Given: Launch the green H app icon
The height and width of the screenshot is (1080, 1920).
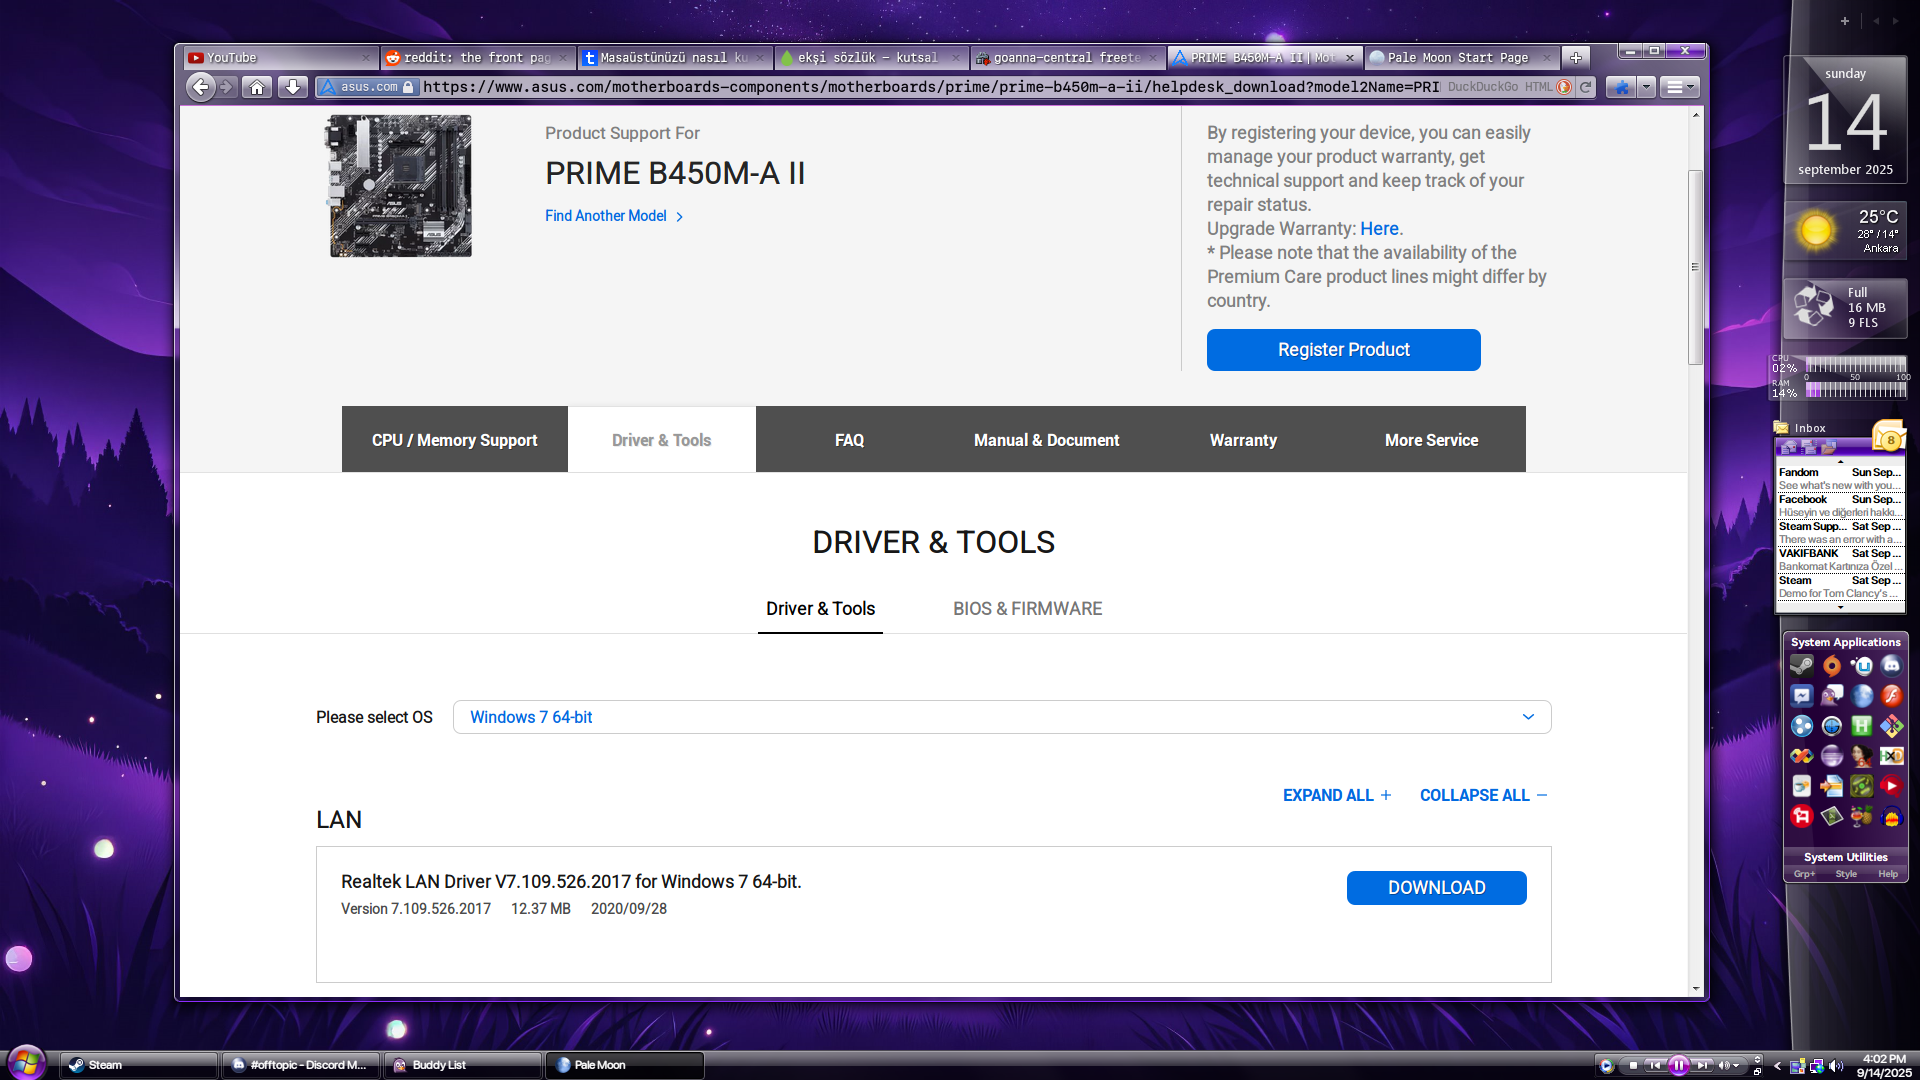Looking at the screenshot, I should click(1862, 726).
